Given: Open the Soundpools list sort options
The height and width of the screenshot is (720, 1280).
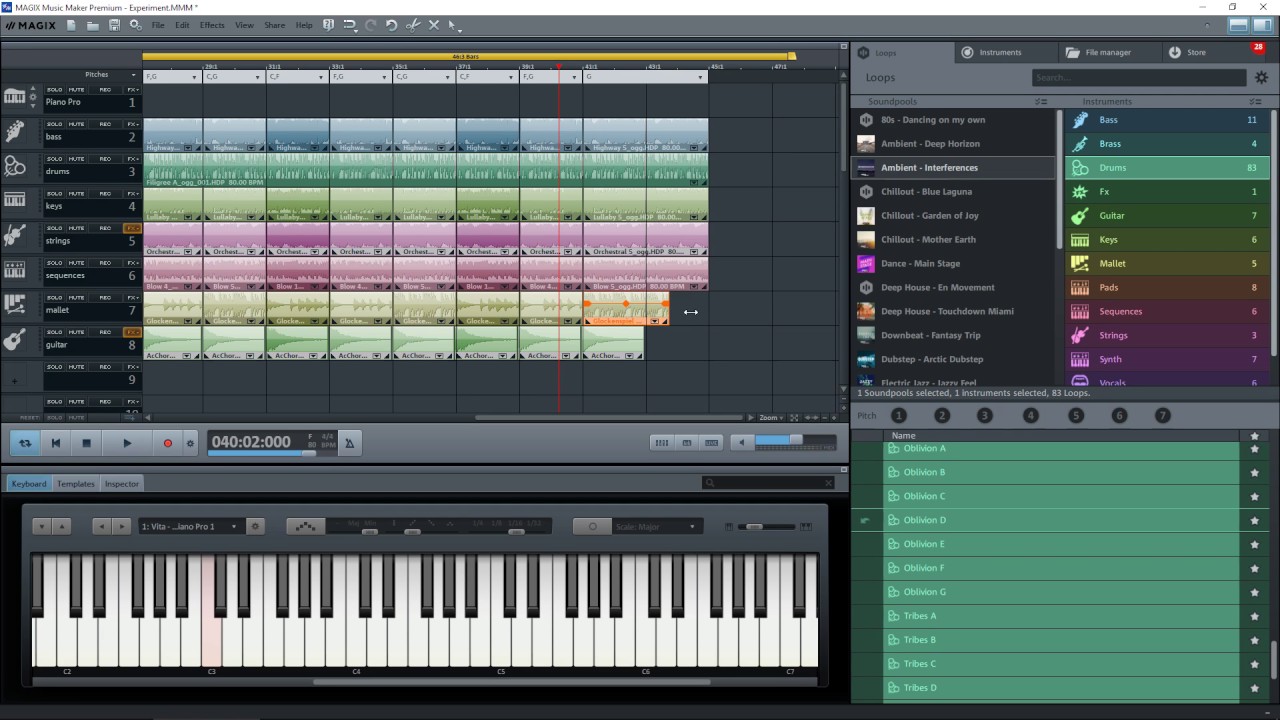Looking at the screenshot, I should pos(1041,101).
